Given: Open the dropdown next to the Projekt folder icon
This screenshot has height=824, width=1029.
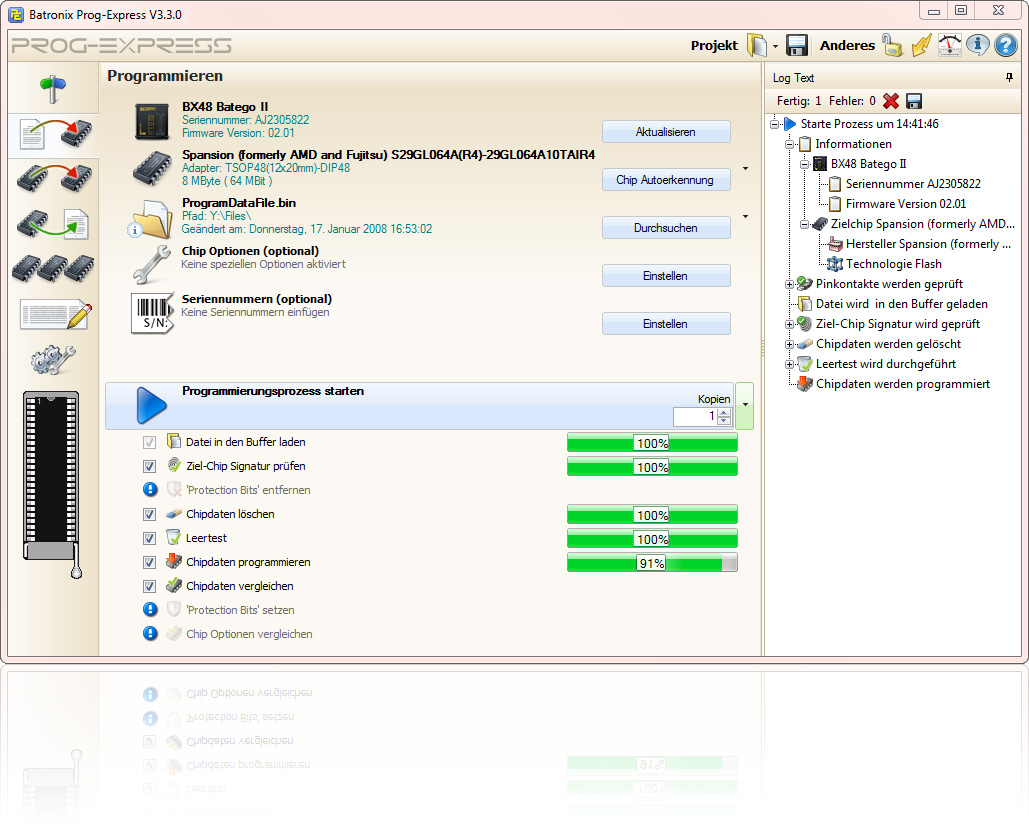Looking at the screenshot, I should coord(775,45).
